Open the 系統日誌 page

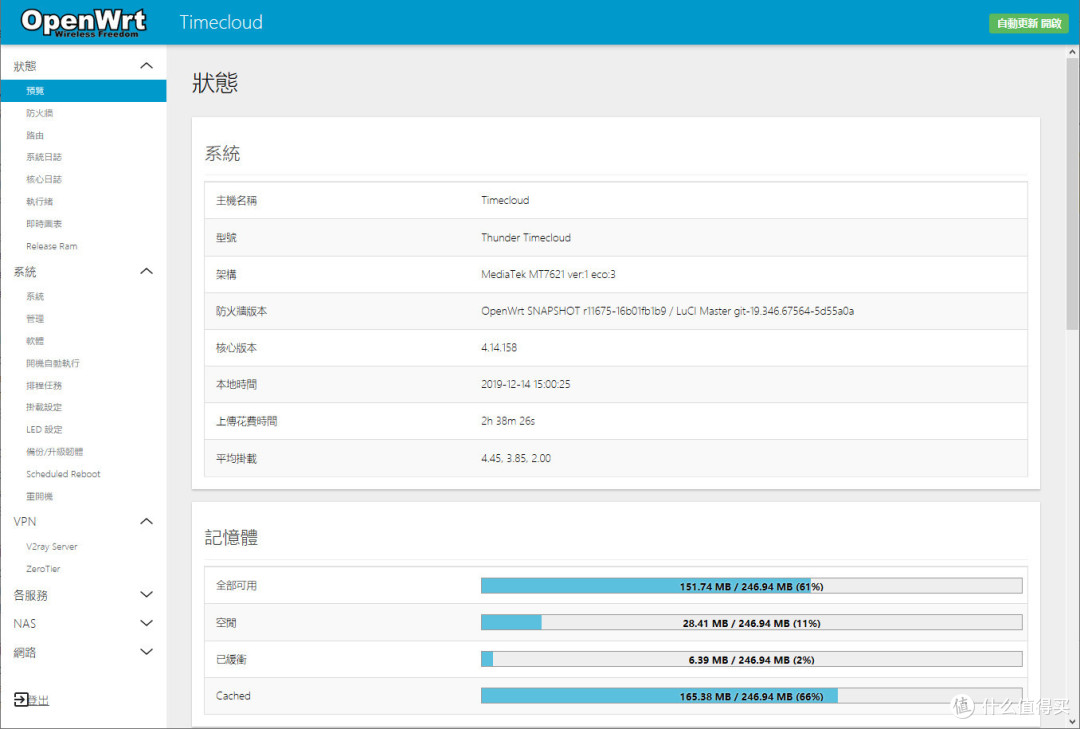tap(46, 156)
